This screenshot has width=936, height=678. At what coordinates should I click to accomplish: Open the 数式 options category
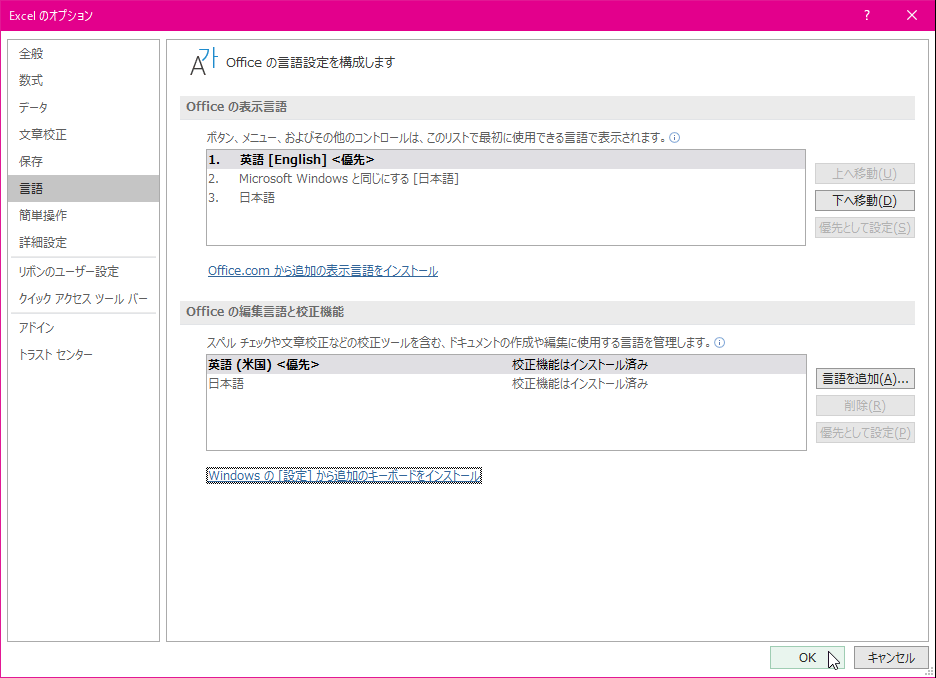(84, 81)
